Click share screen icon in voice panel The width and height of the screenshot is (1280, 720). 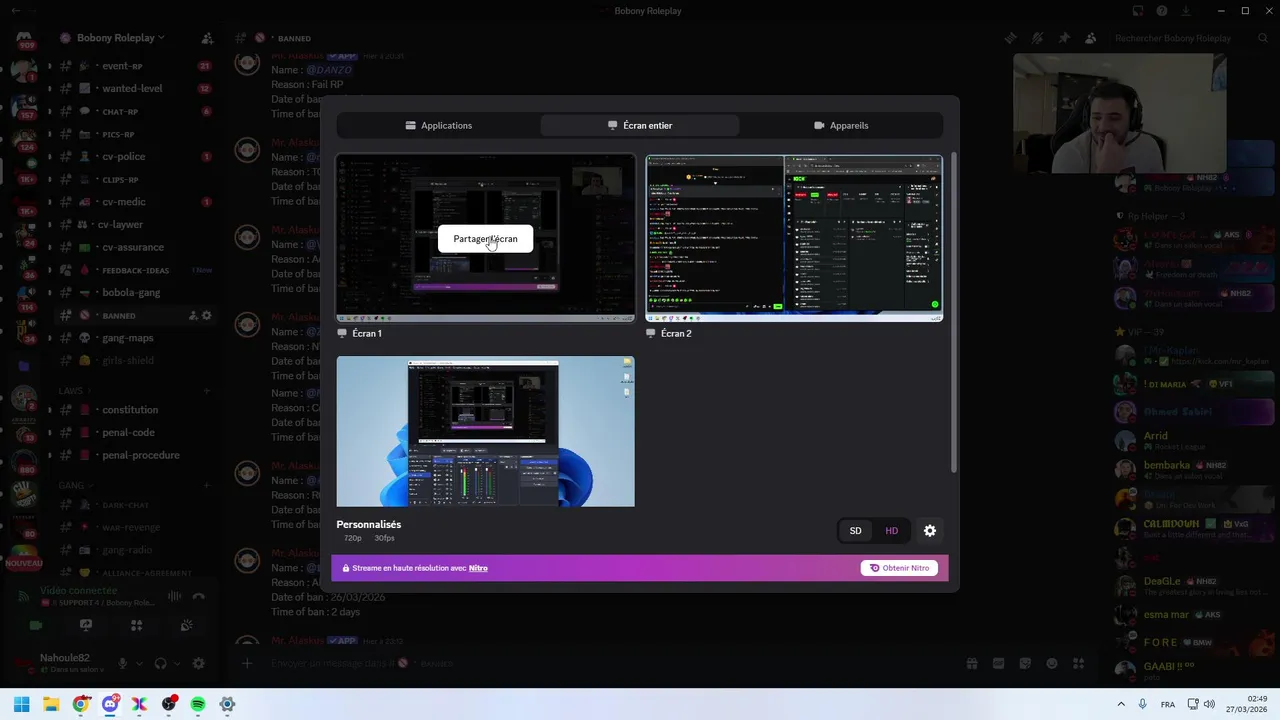[86, 625]
